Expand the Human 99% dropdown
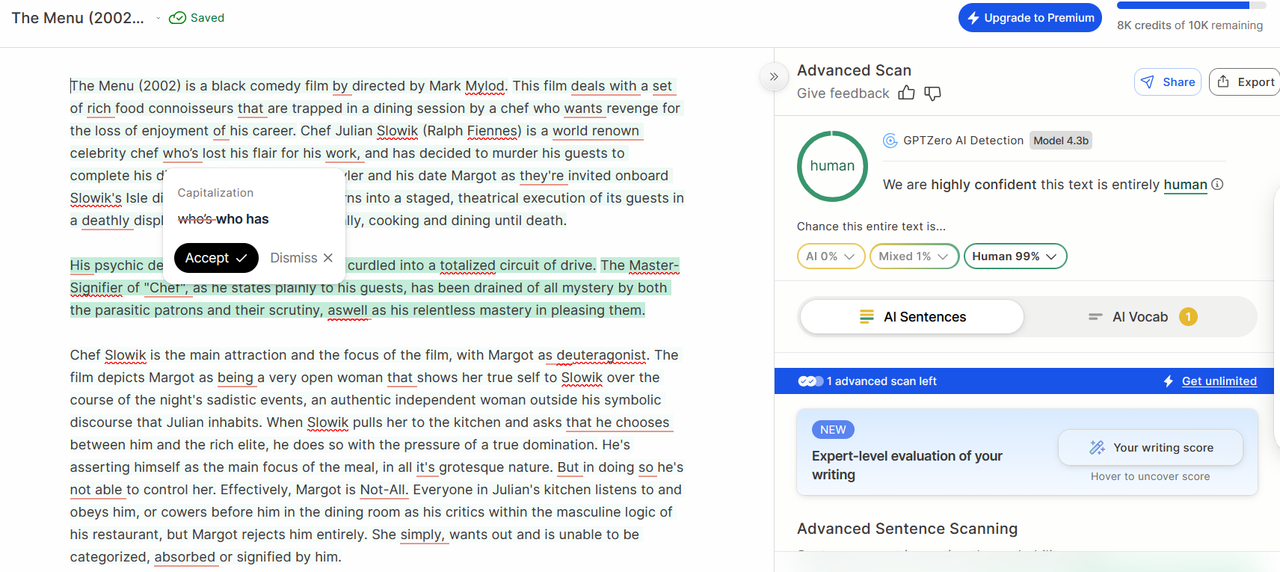The width and height of the screenshot is (1280, 572). tap(1015, 256)
